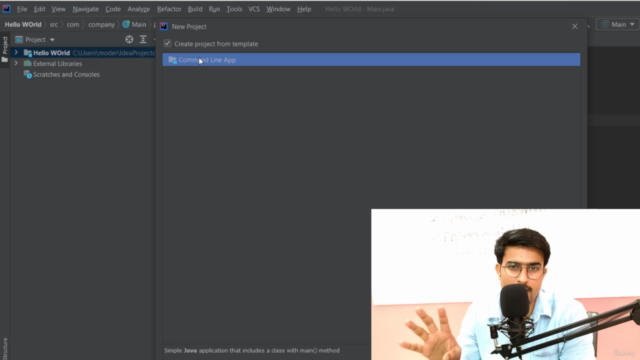Viewport: 640px width, 360px height.
Task: Open the Run menu
Action: point(214,9)
